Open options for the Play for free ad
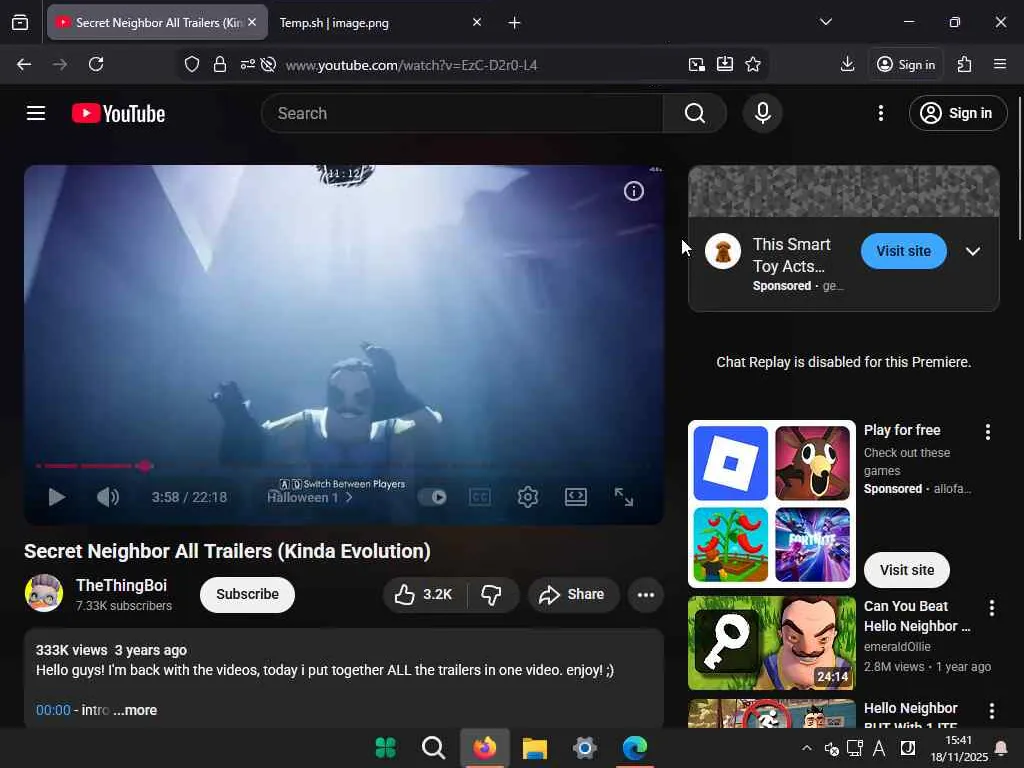Screen dimensions: 1024x768 point(987,432)
